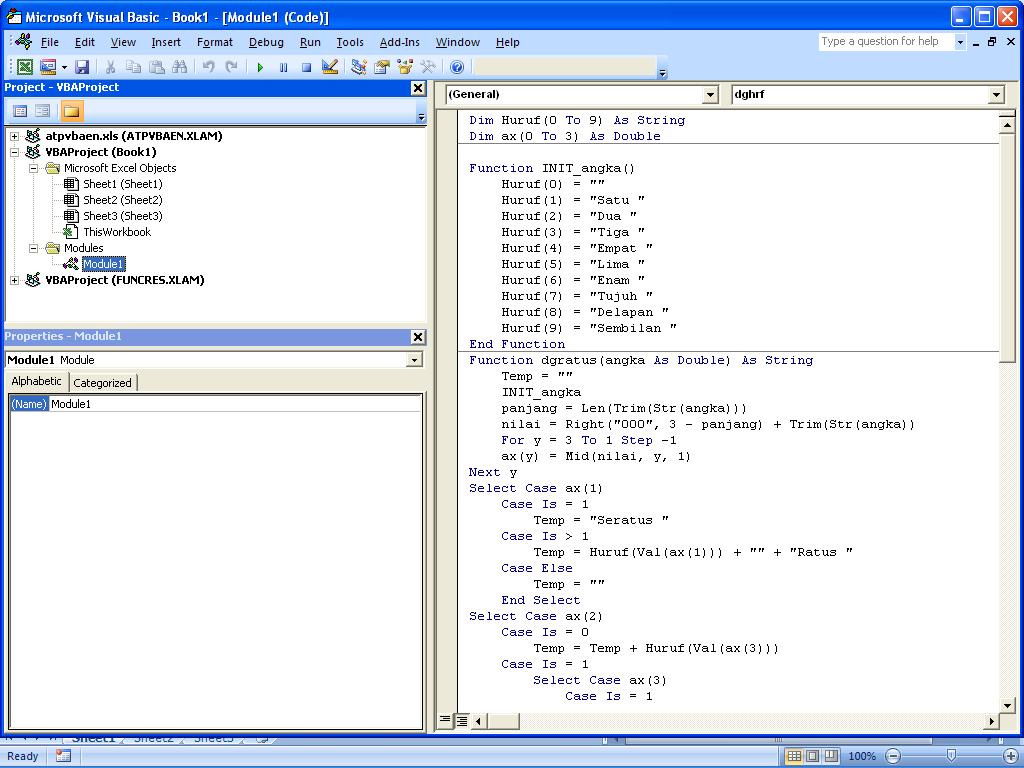Viewport: 1024px width, 768px height.
Task: Open the Edit menu
Action: coord(84,42)
